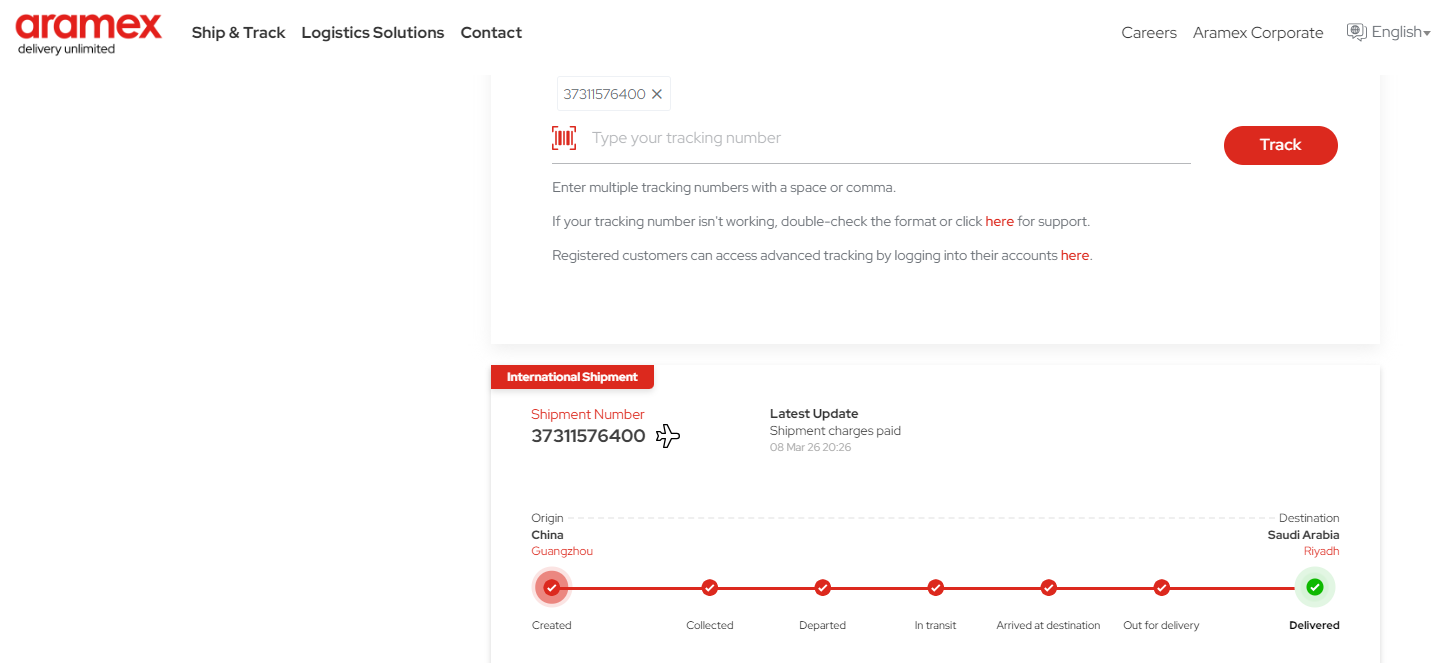Remove tracking number chip 37311576400
This screenshot has width=1439, height=663.
pyautogui.click(x=657, y=94)
